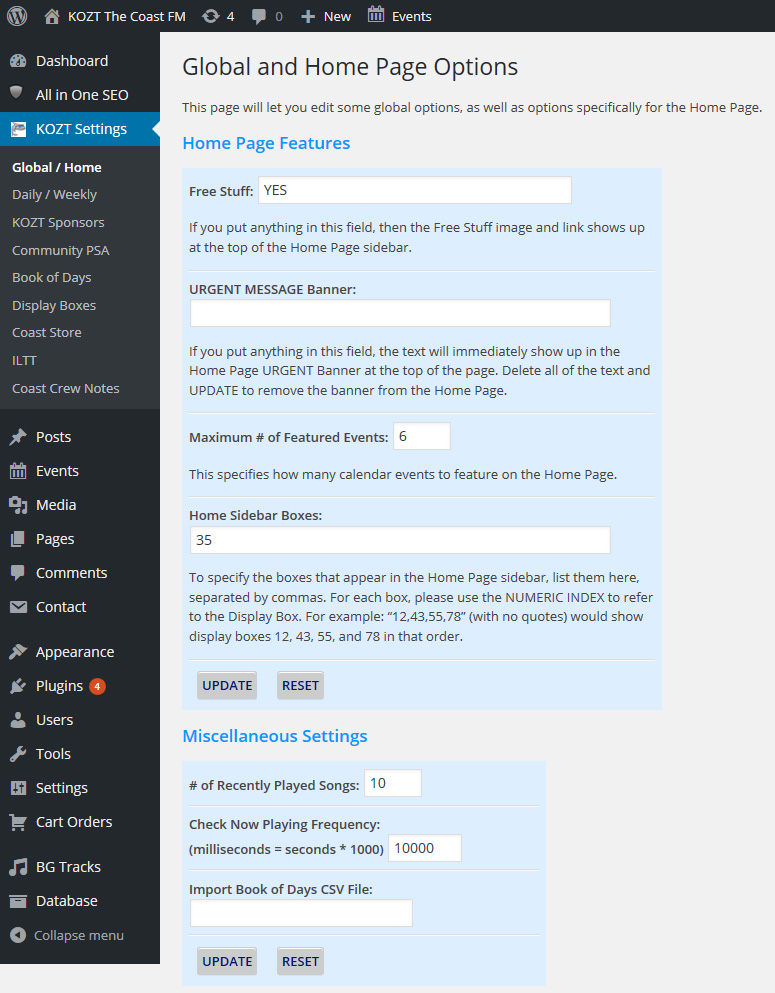Click the Cart Orders cart icon
Image resolution: width=775 pixels, height=993 pixels.
pyautogui.click(x=18, y=822)
